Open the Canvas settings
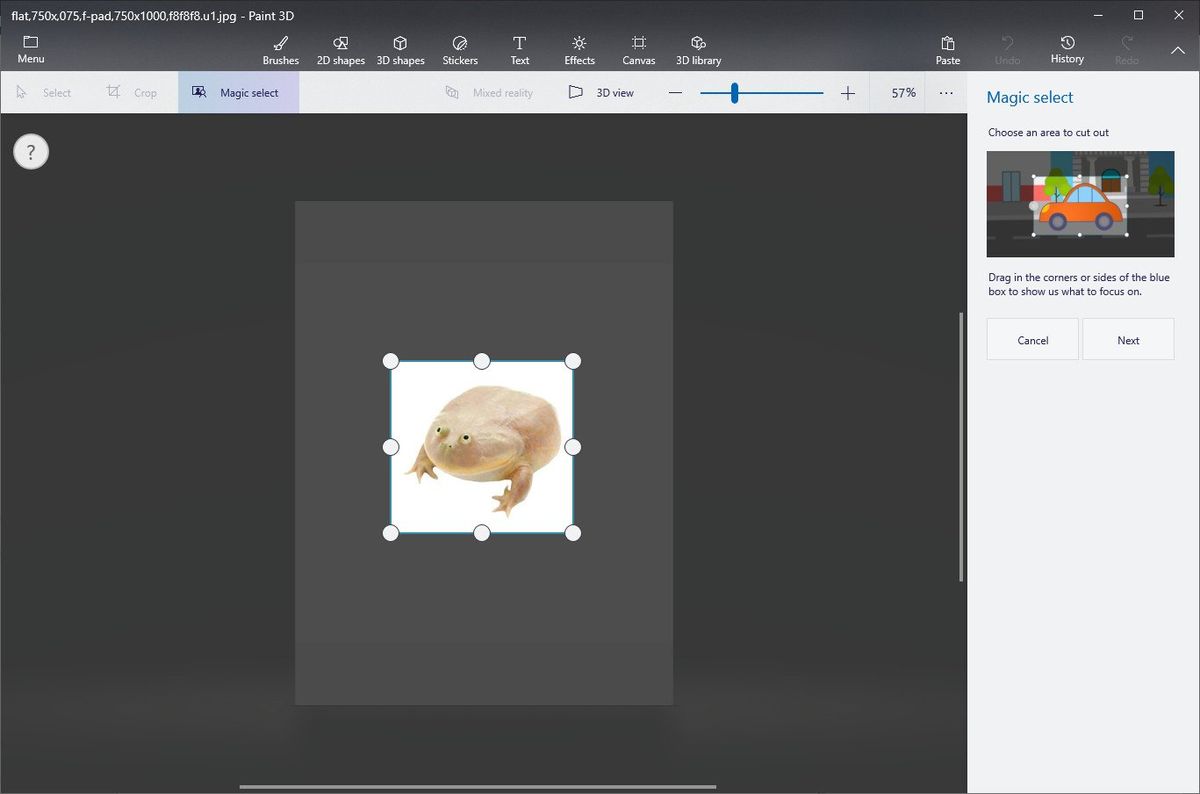 (638, 48)
